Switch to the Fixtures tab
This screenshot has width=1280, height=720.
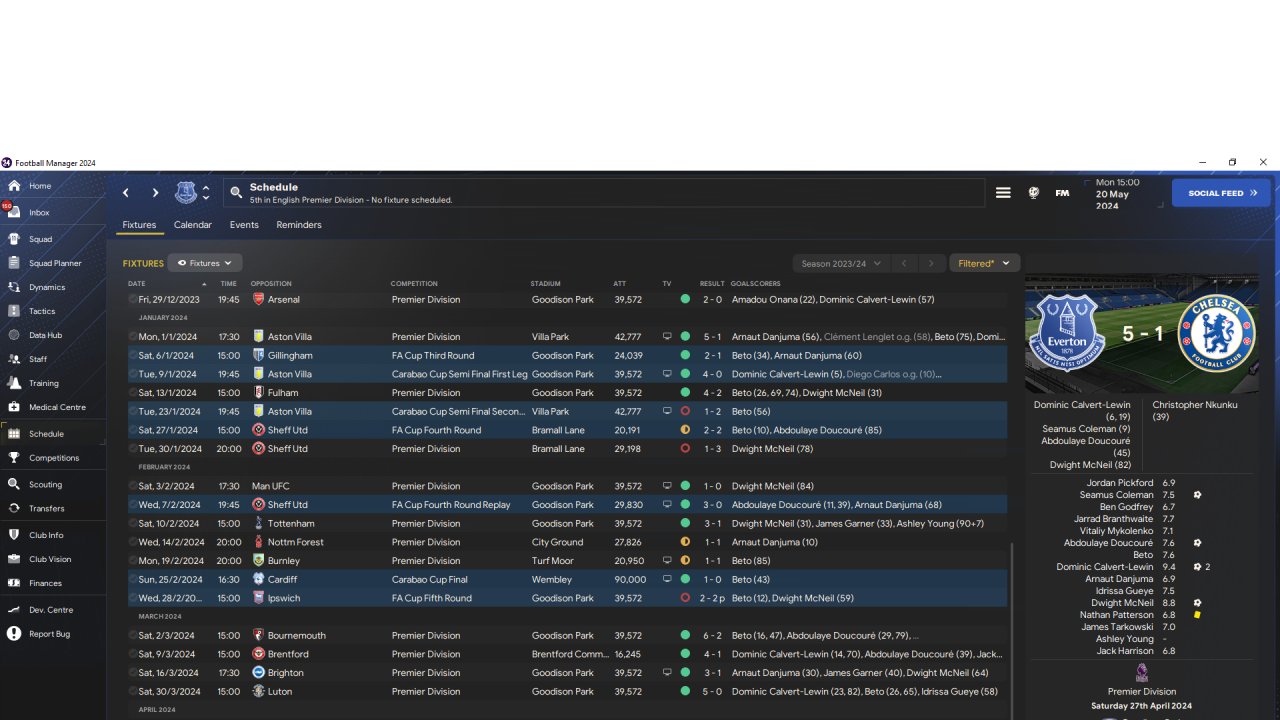139,225
